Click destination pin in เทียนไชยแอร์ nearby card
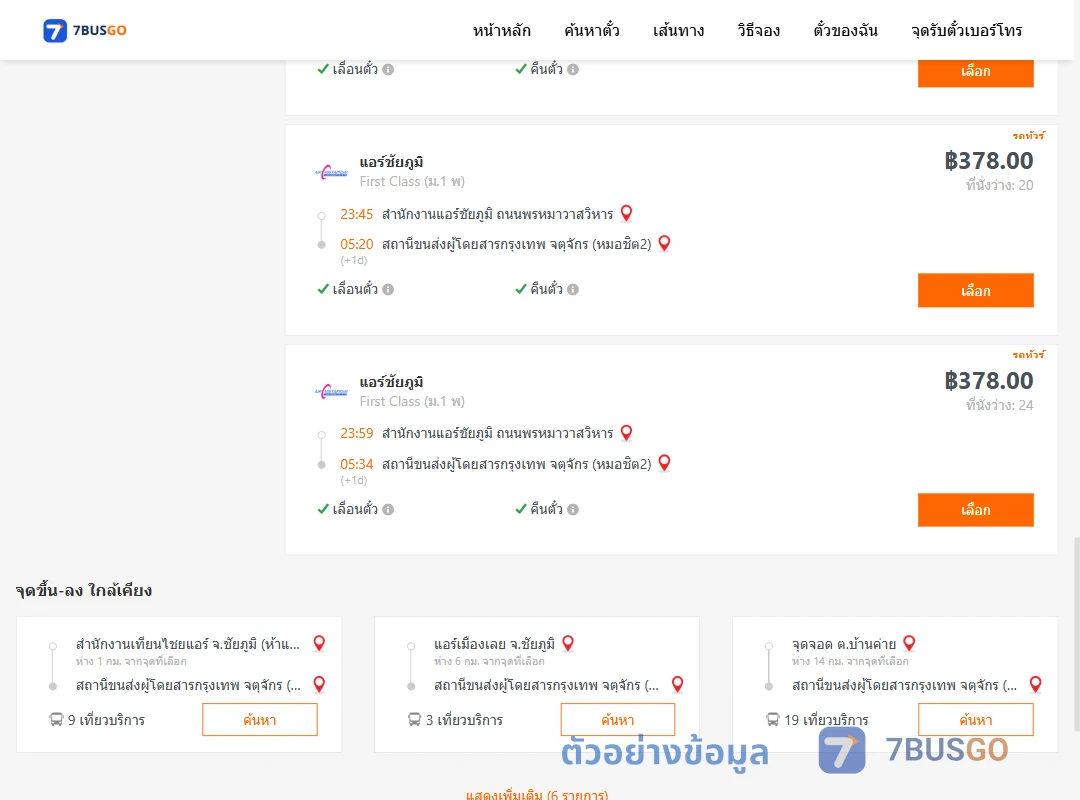1080x800 pixels. coord(319,684)
